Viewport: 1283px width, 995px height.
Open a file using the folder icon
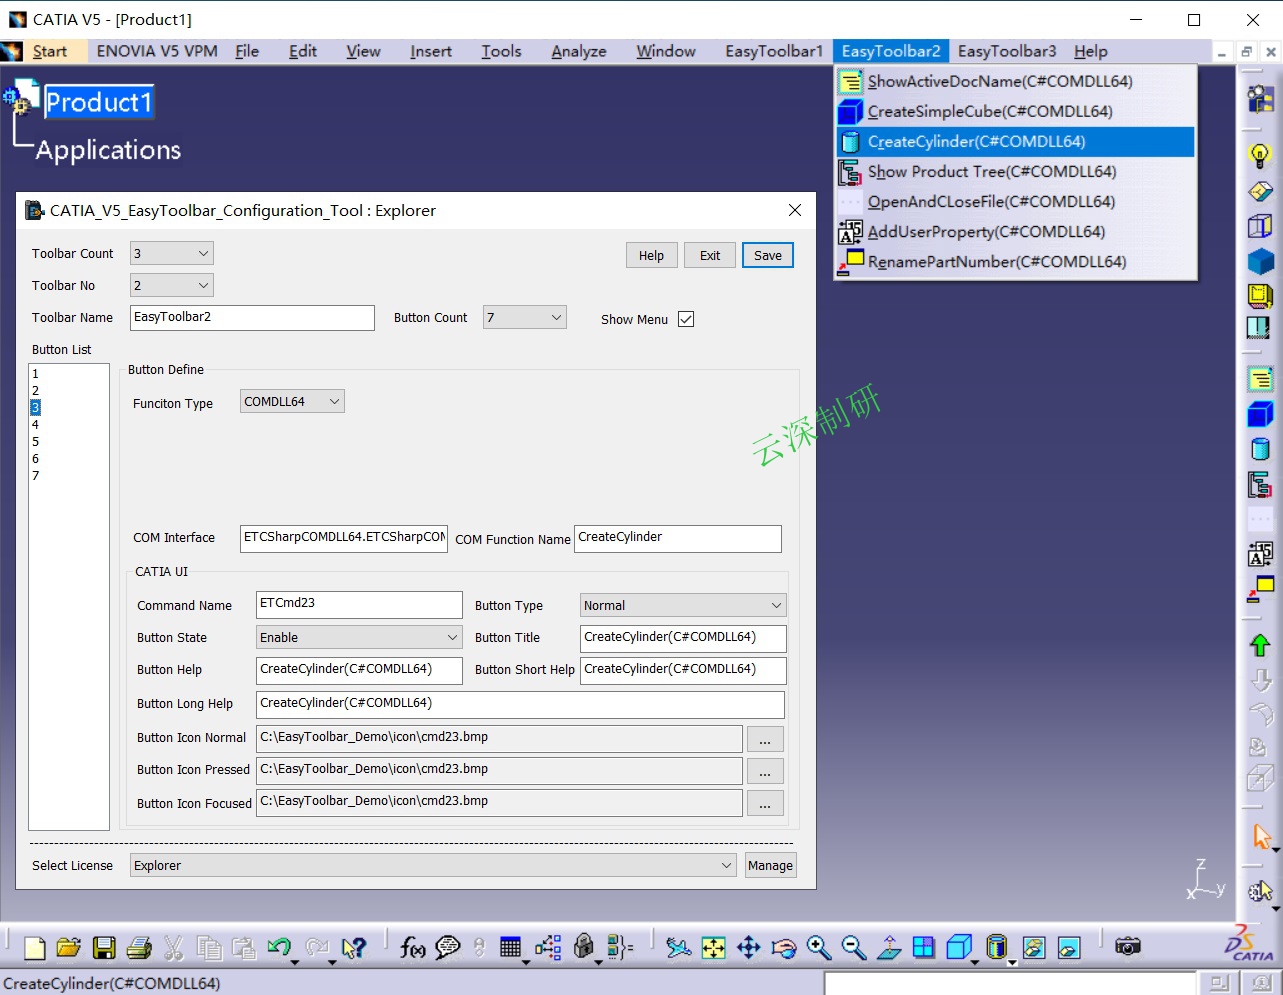point(69,948)
